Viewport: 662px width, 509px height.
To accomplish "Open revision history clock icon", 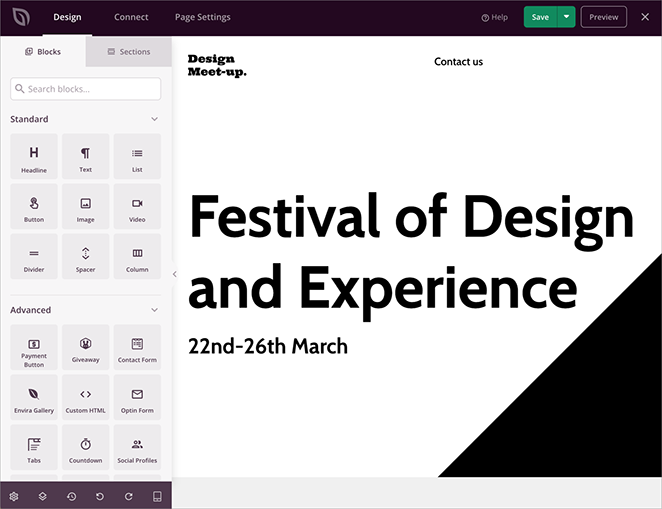I will click(71, 496).
